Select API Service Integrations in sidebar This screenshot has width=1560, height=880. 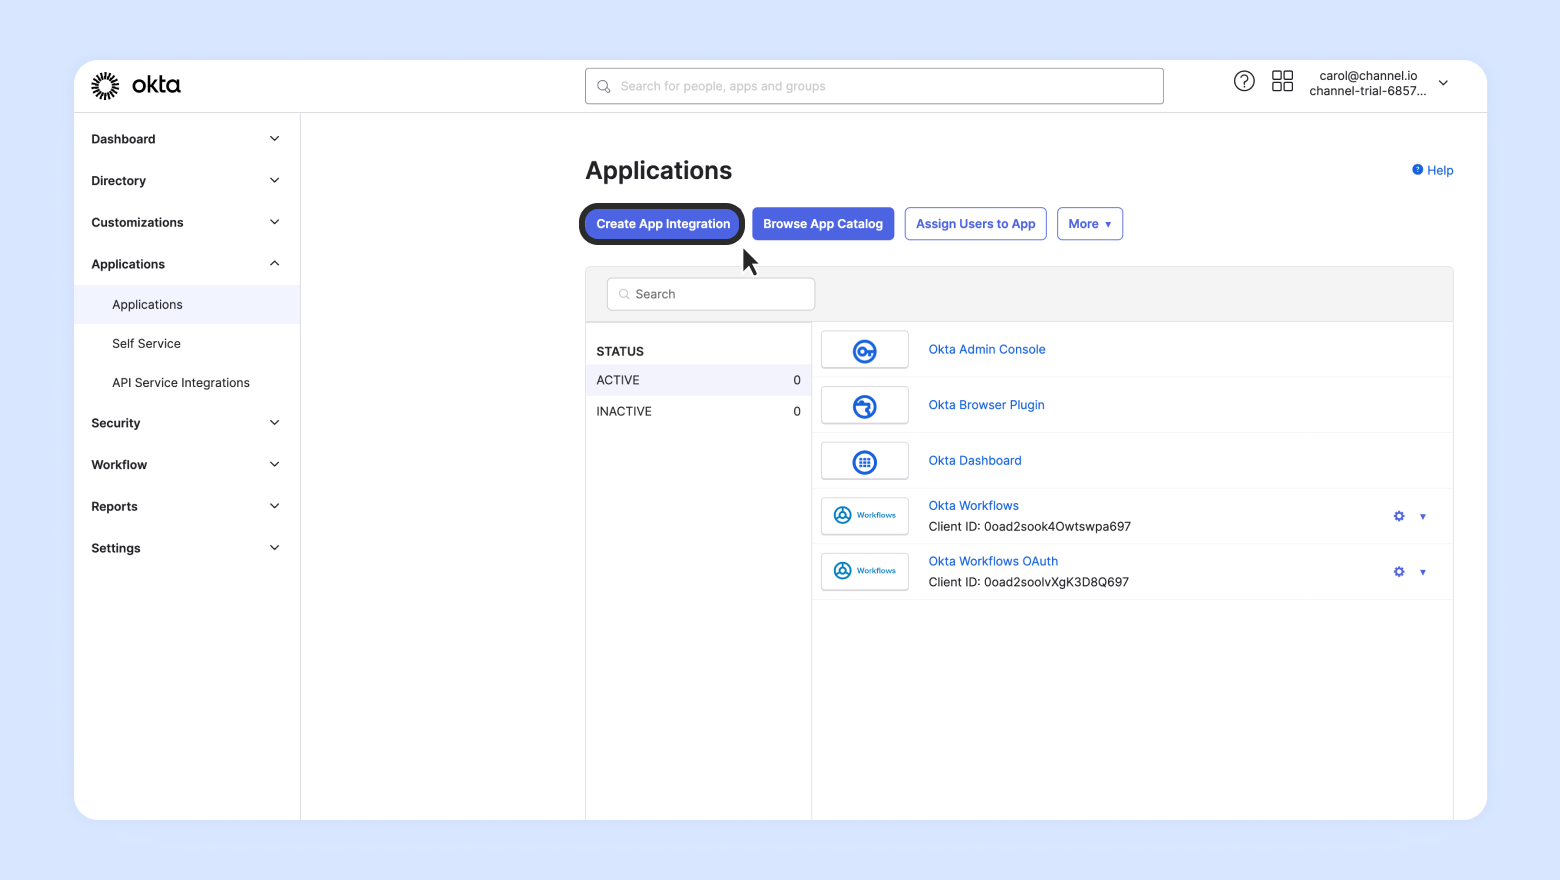(x=181, y=383)
